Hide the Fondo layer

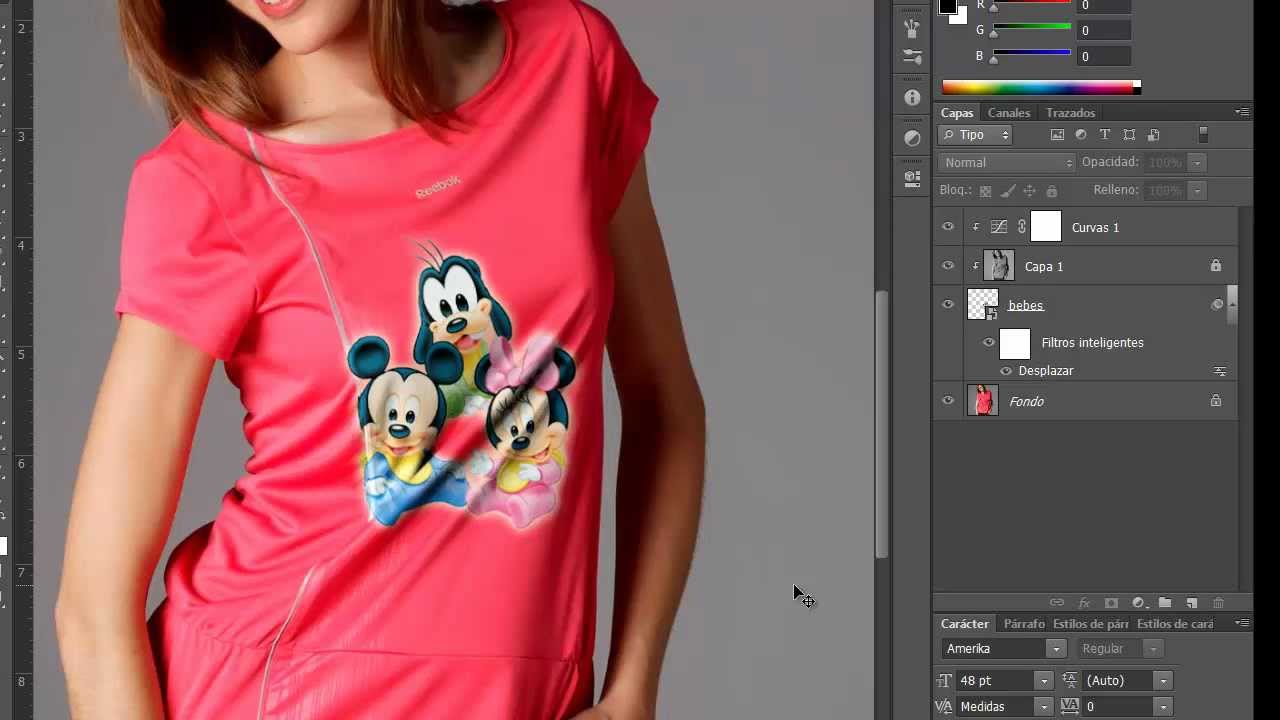[x=948, y=401]
